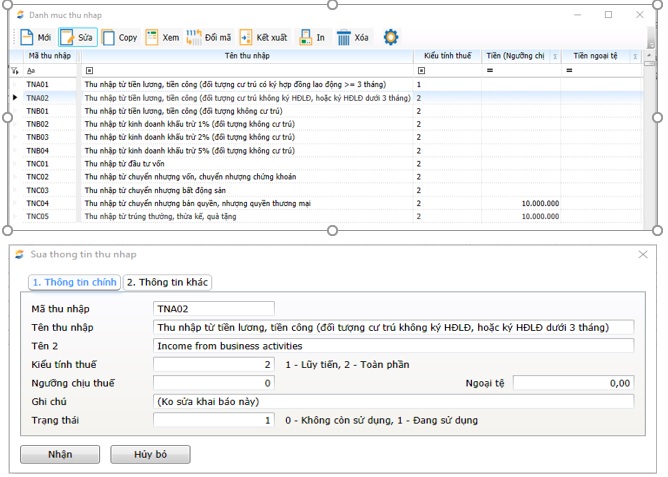Viewport: 668px width, 477px height.
Task: Focus the Ghi chú text field
Action: [393, 401]
